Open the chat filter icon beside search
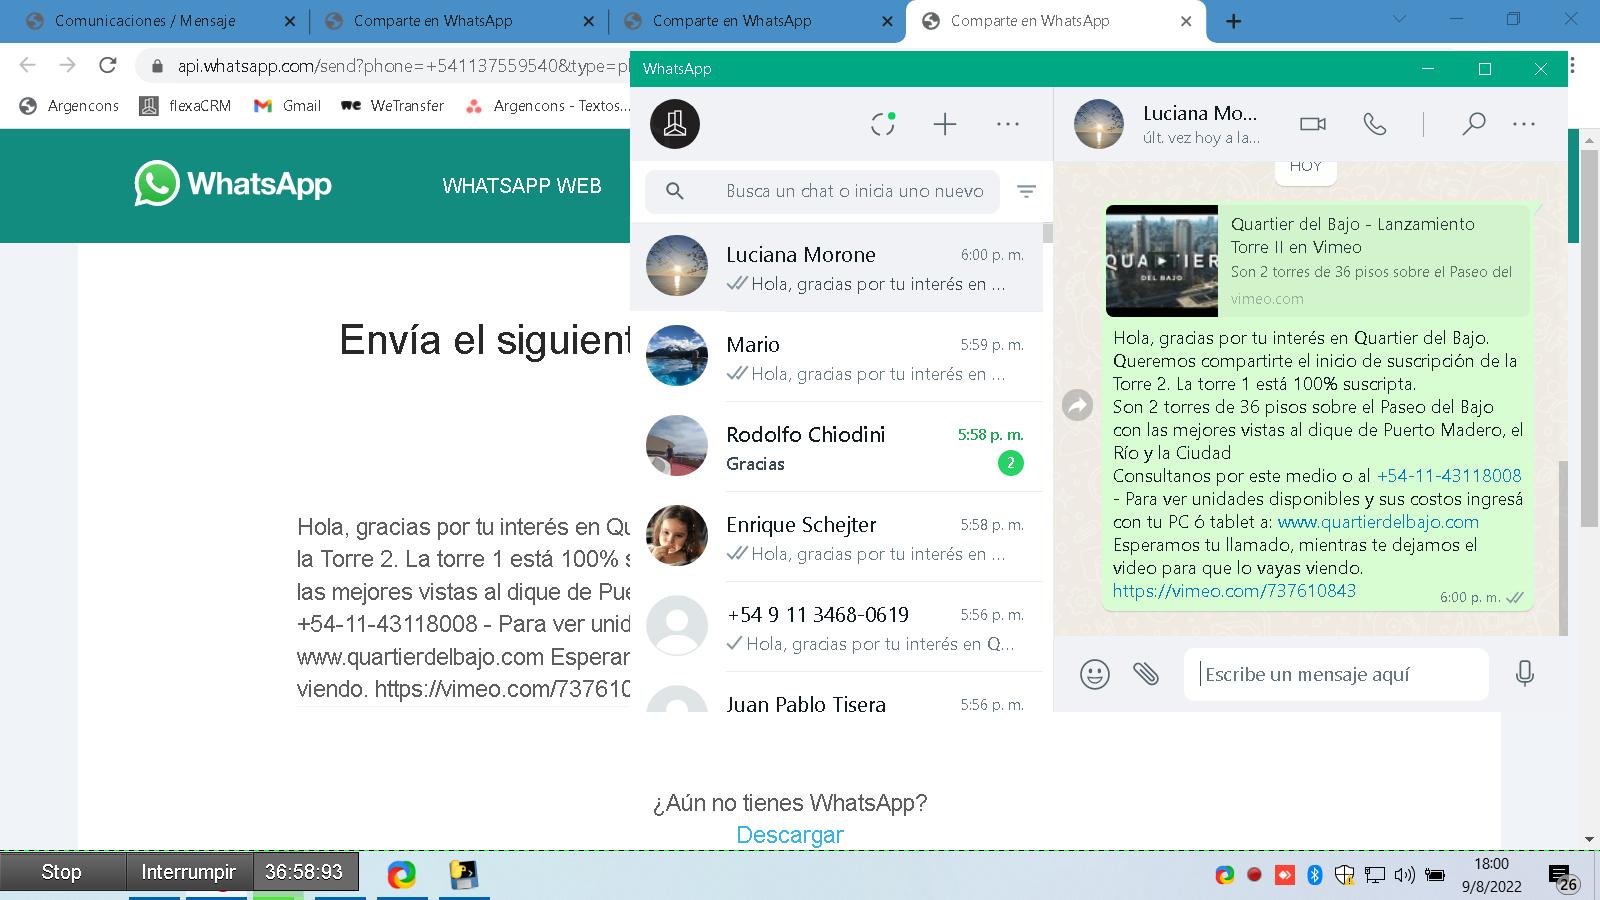This screenshot has width=1600, height=900. click(1026, 191)
